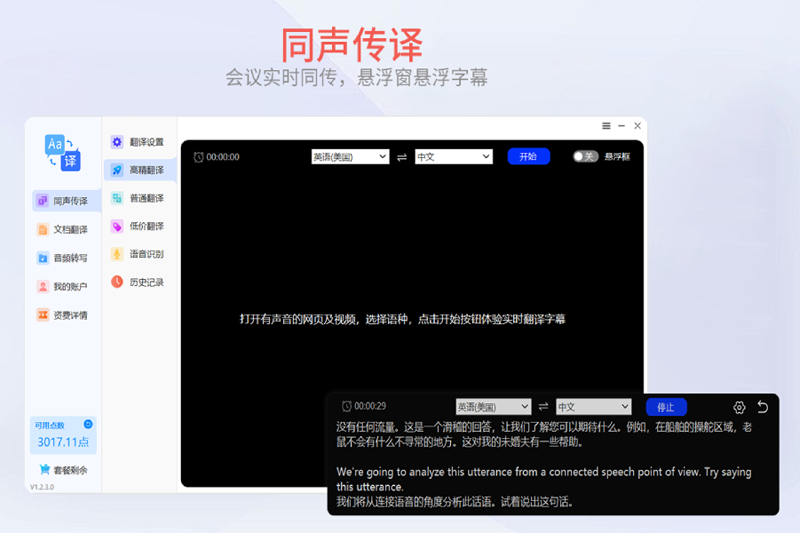
Task: Open 文档翻译 in the left sidebar
Action: (x=62, y=230)
